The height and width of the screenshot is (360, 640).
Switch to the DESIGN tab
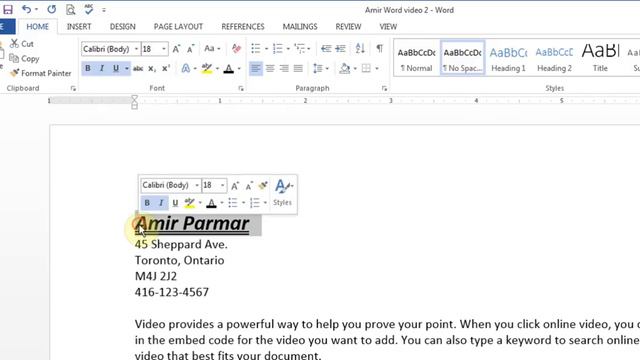(122, 27)
